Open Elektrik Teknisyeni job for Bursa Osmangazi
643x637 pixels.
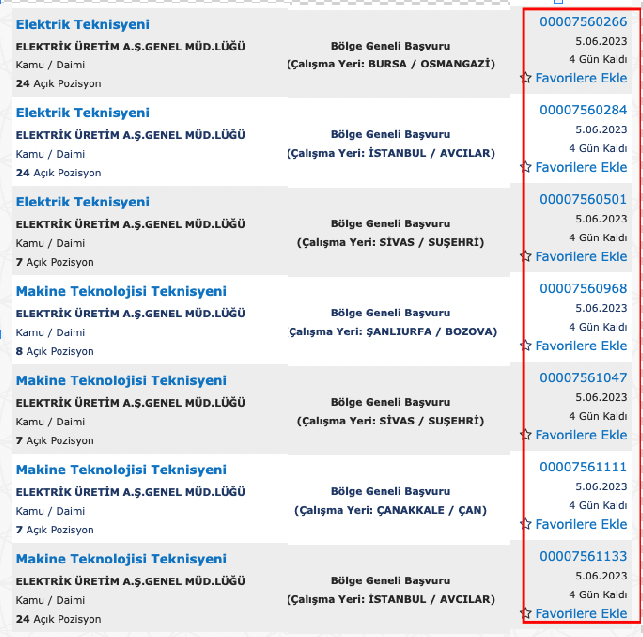click(x=83, y=24)
